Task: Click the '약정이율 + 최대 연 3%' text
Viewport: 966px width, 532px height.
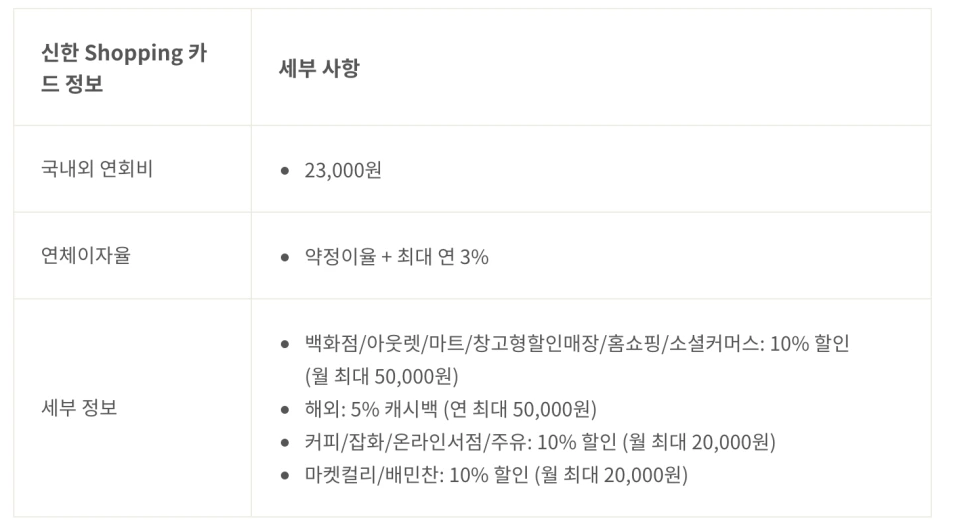Action: point(396,257)
